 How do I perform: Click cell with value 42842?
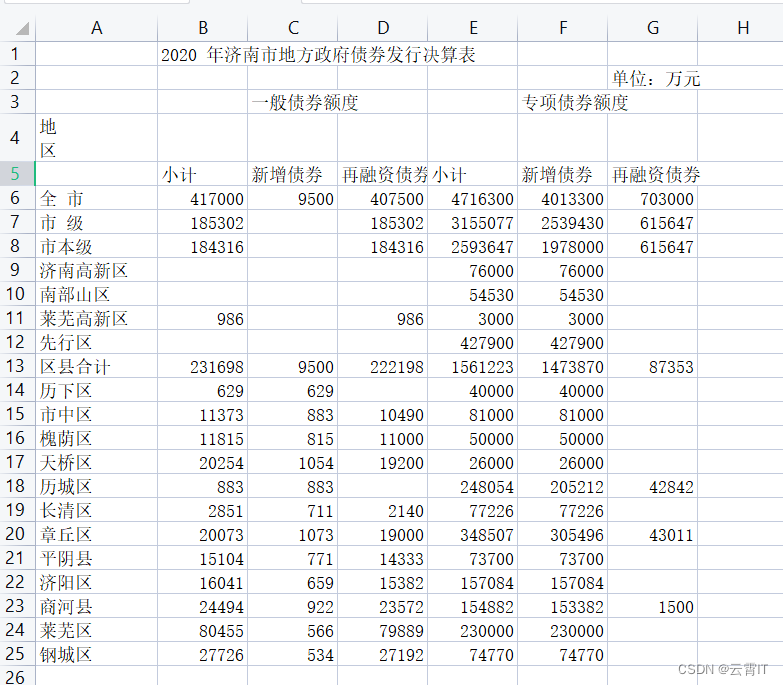(652, 486)
